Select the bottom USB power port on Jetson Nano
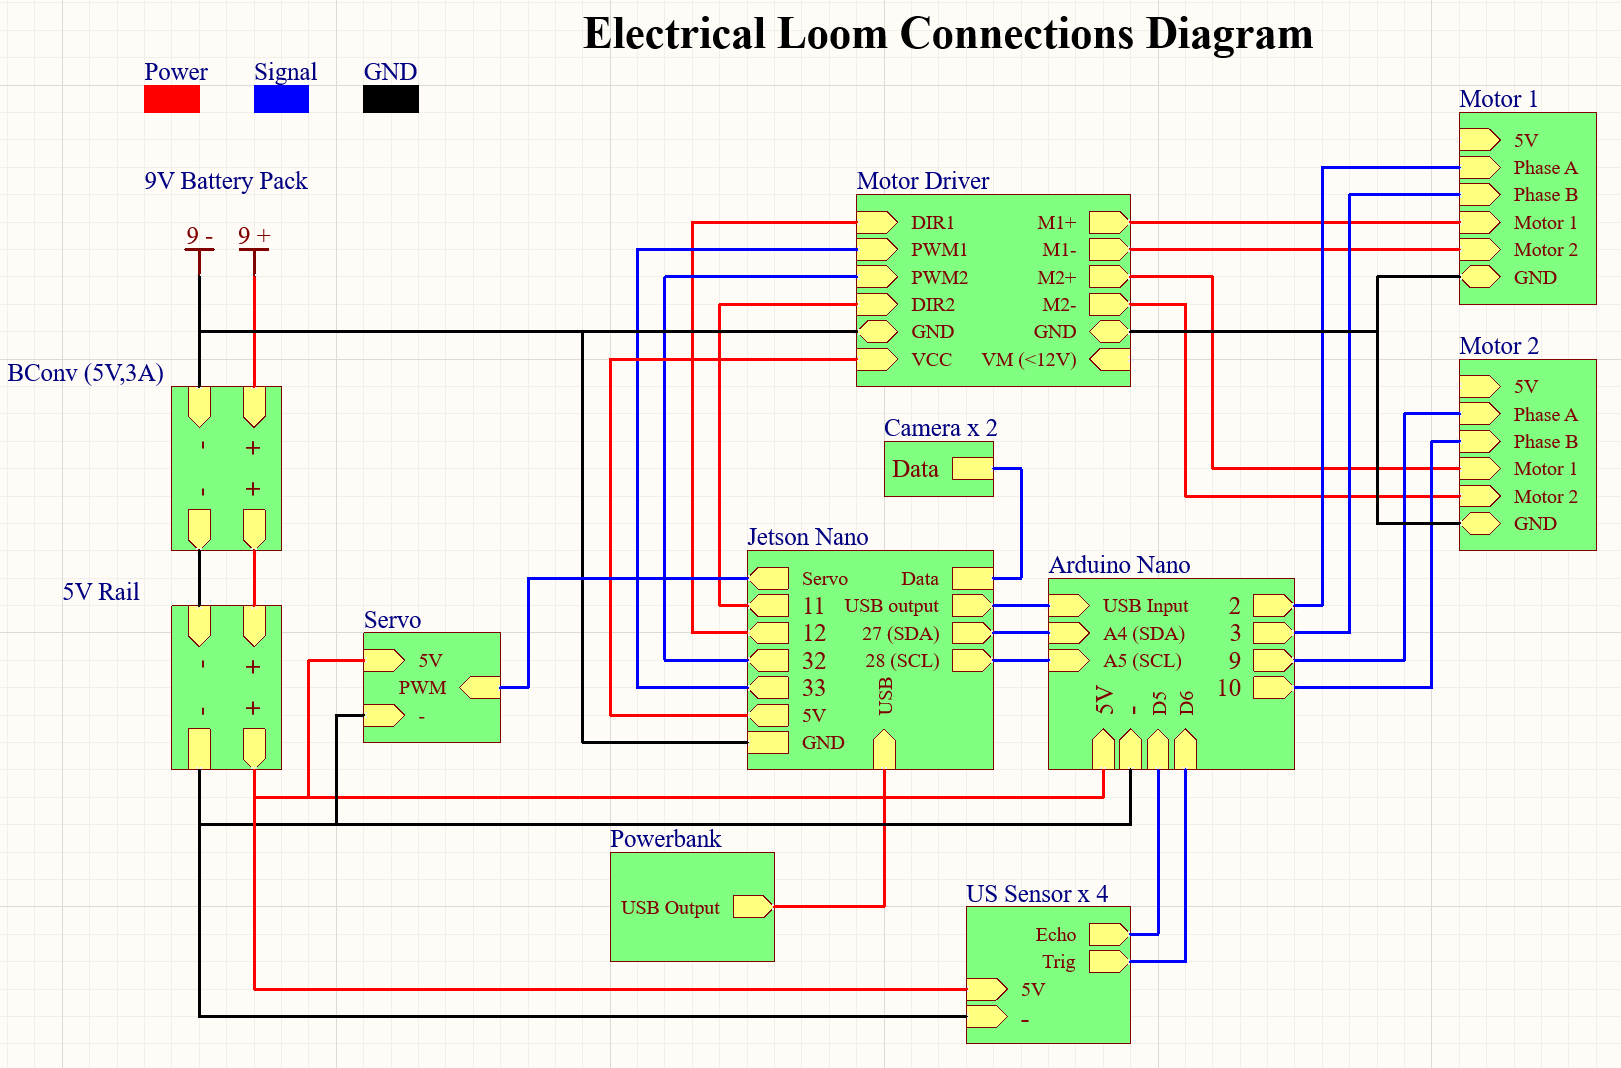1621x1068 pixels. click(884, 749)
